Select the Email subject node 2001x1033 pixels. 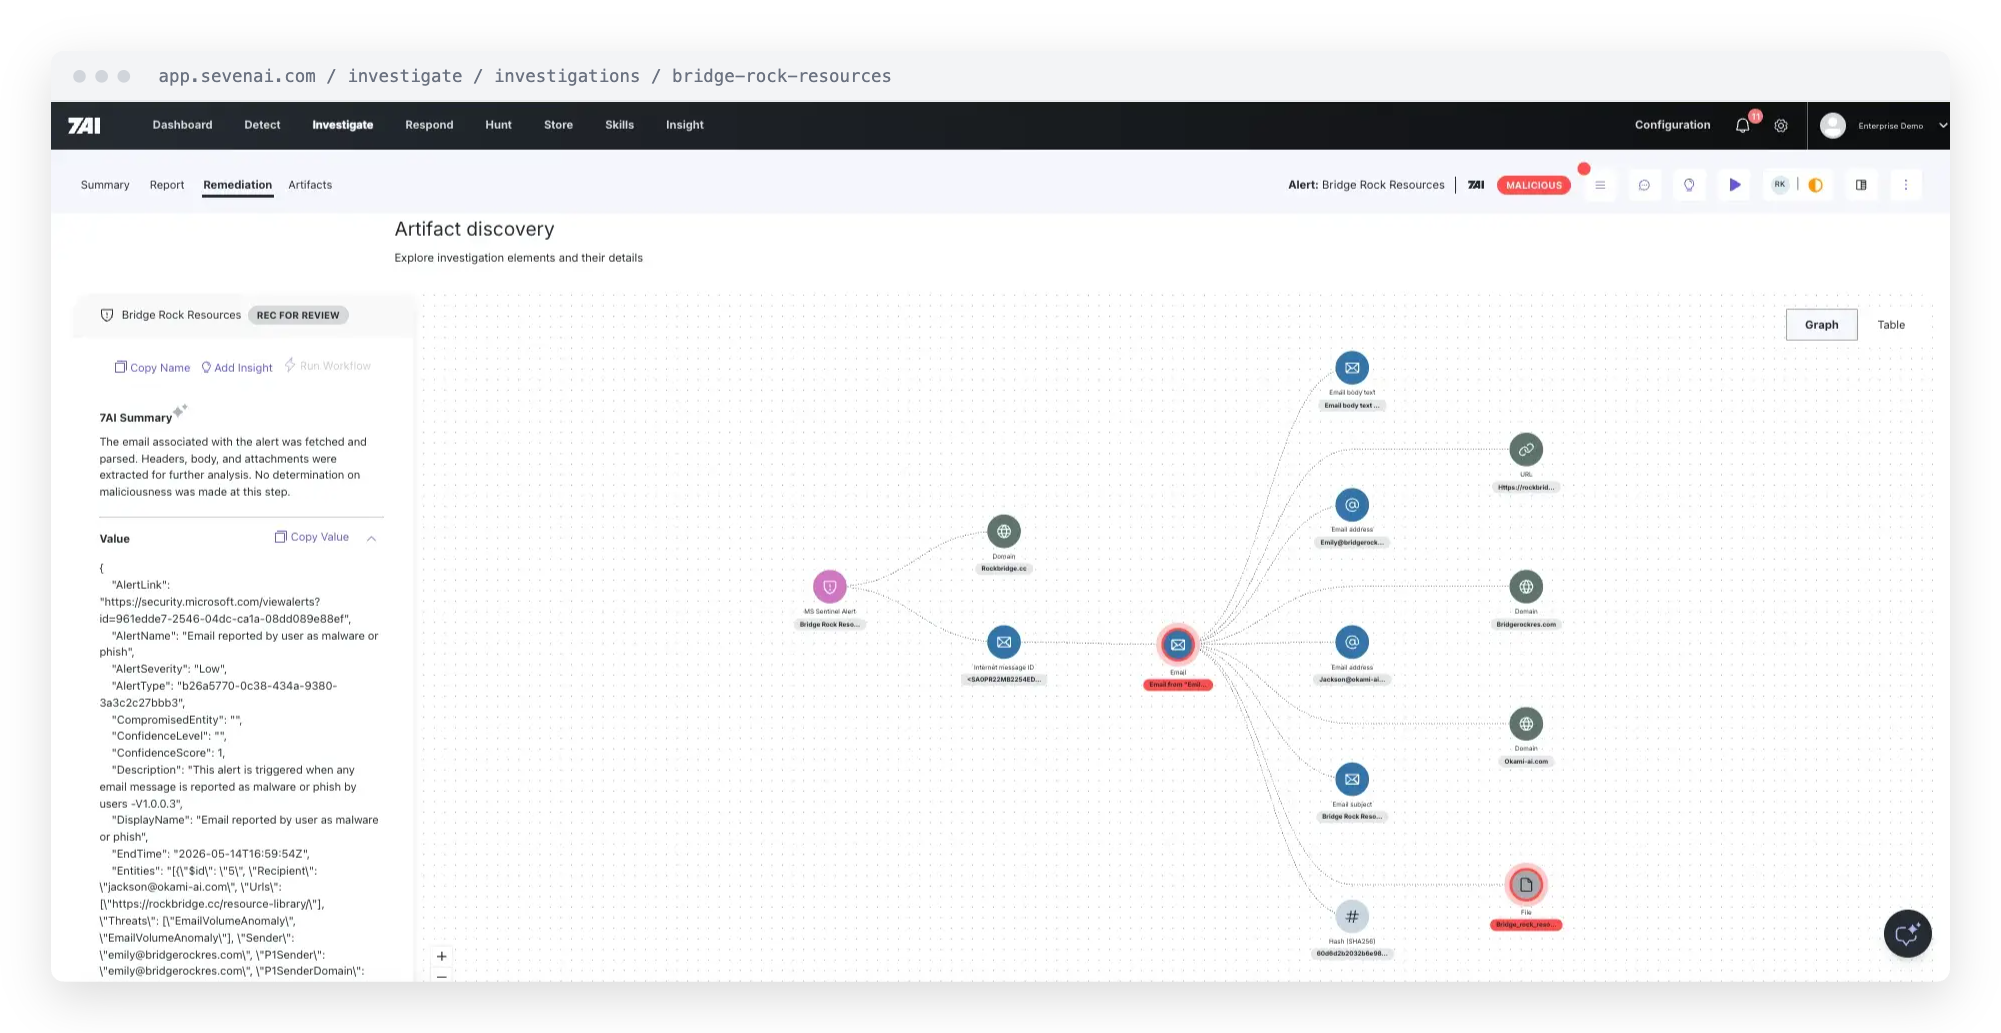click(x=1352, y=779)
